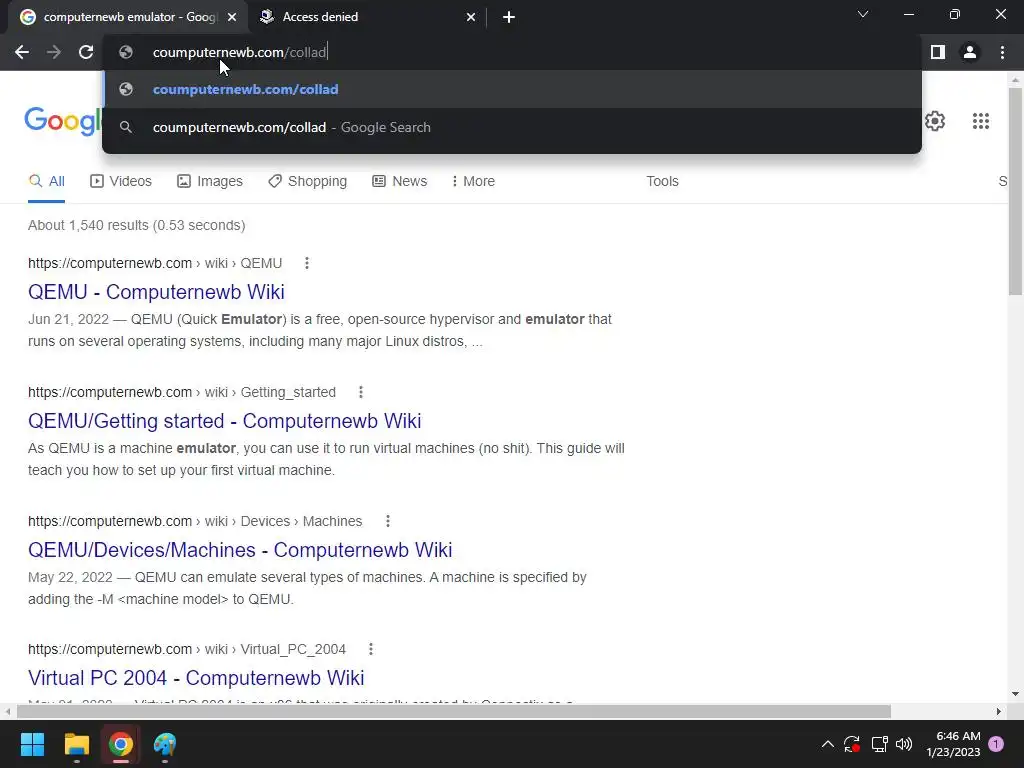This screenshot has width=1024, height=768.
Task: Open the Chrome three-dot menu
Action: click(x=1002, y=52)
